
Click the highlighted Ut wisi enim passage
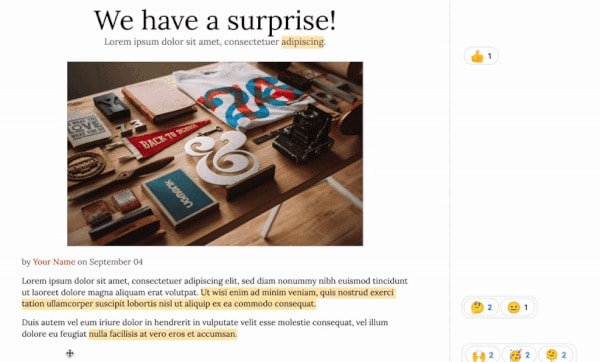pyautogui.click(x=208, y=298)
